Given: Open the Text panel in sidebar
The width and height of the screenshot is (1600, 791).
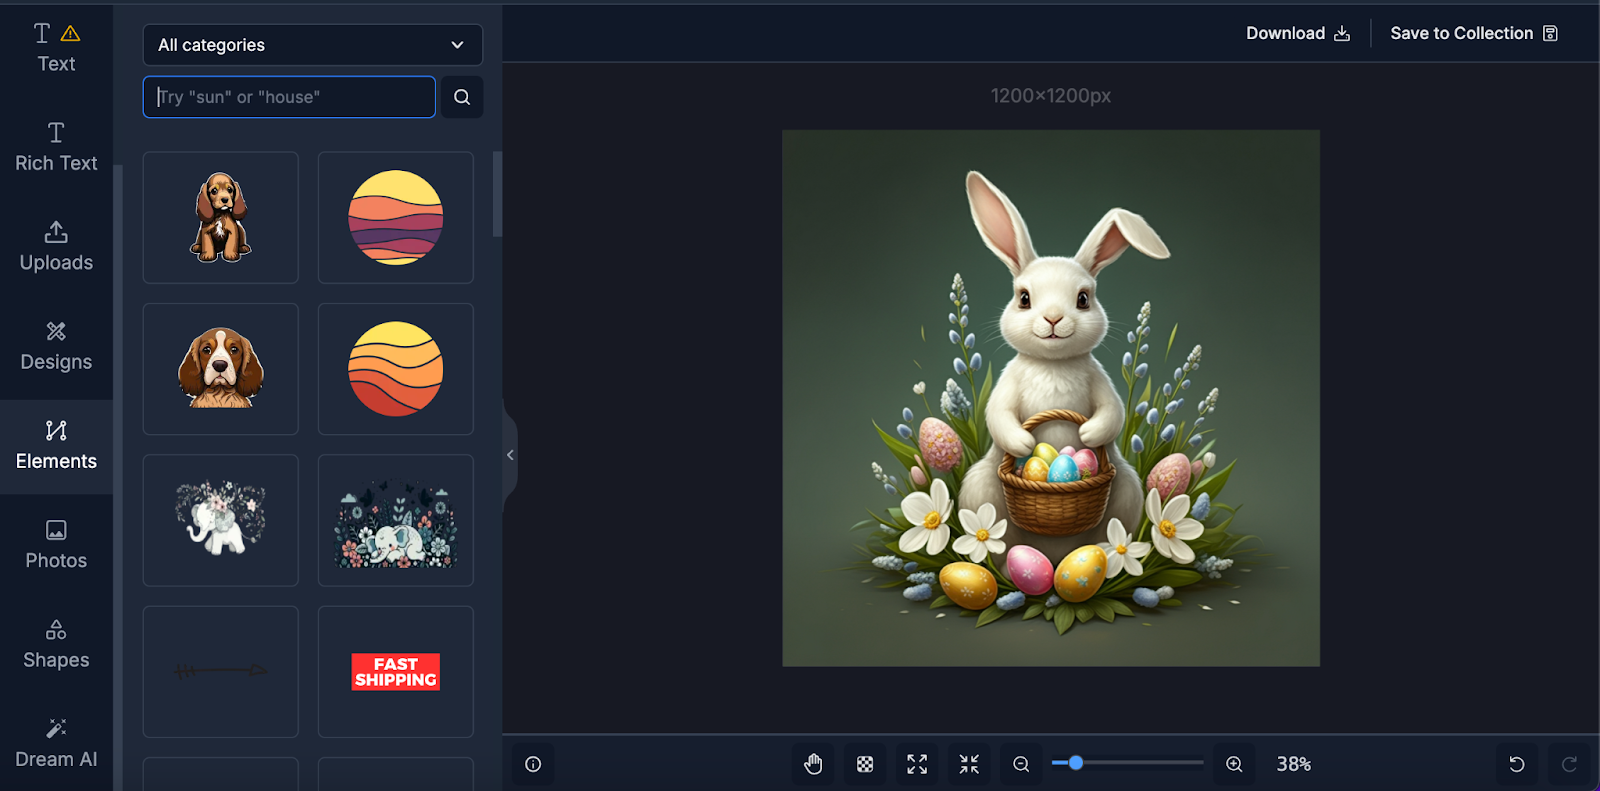Looking at the screenshot, I should (56, 49).
